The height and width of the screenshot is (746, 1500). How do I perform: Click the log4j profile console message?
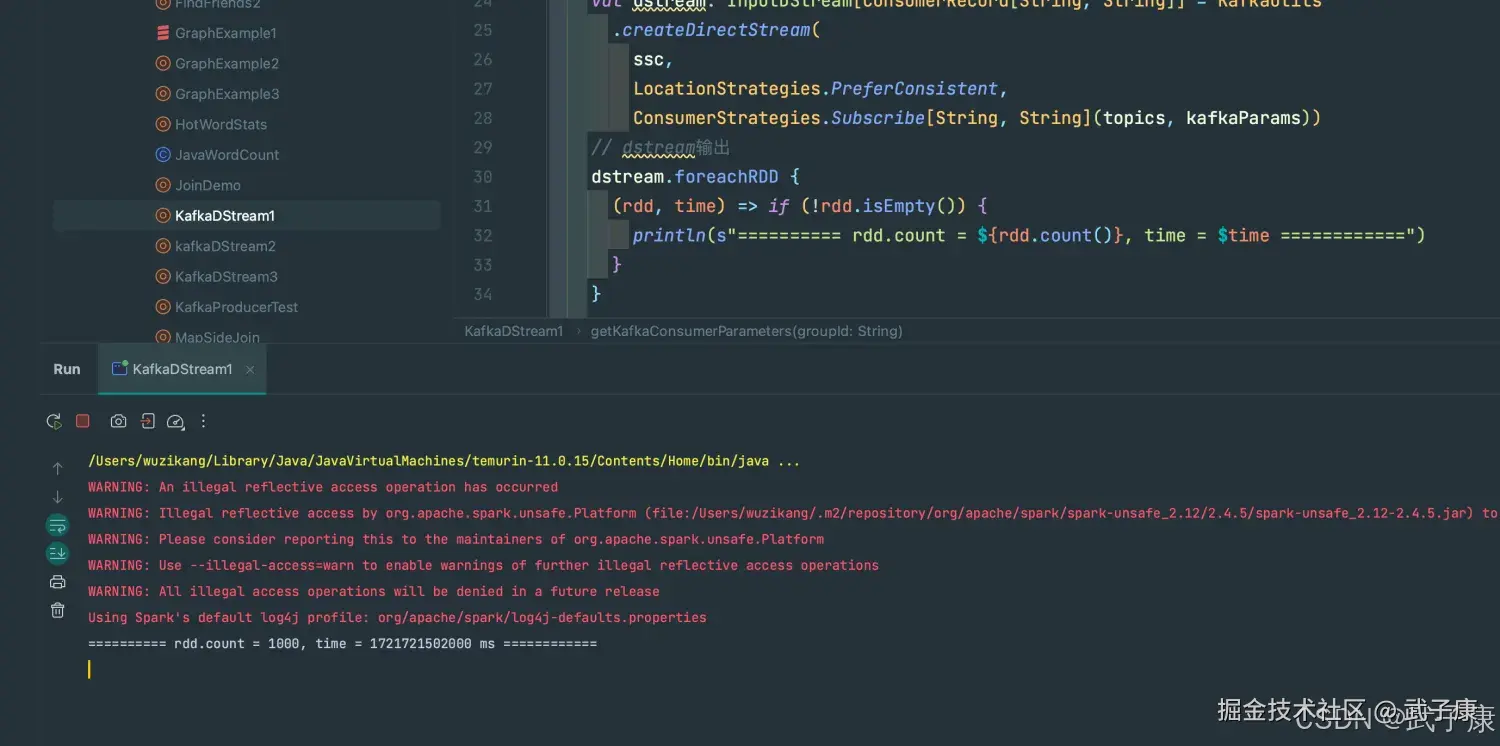tap(397, 617)
